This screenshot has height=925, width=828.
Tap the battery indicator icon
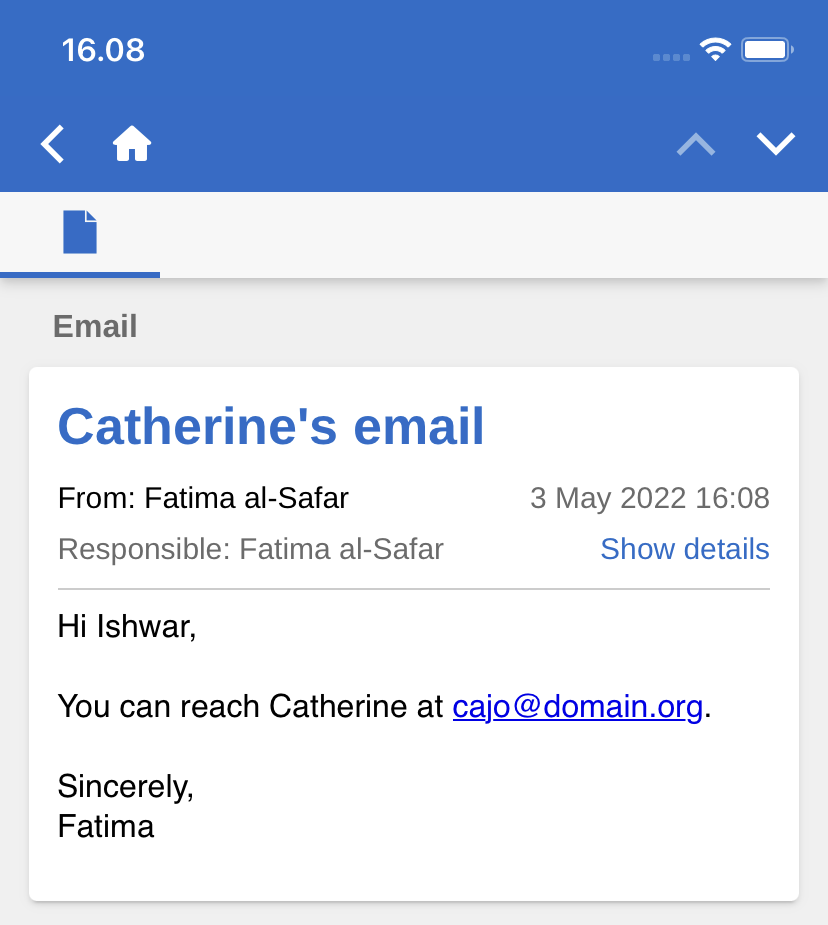(767, 50)
